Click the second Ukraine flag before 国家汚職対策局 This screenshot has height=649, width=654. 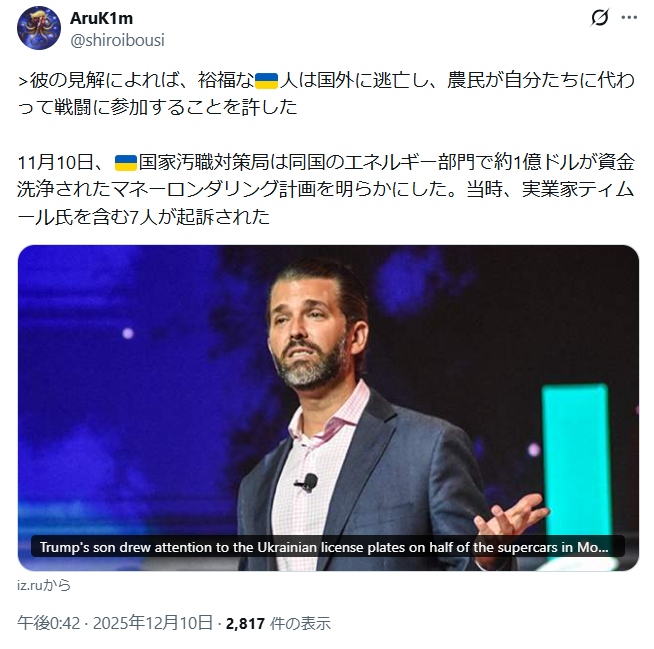pos(126,163)
